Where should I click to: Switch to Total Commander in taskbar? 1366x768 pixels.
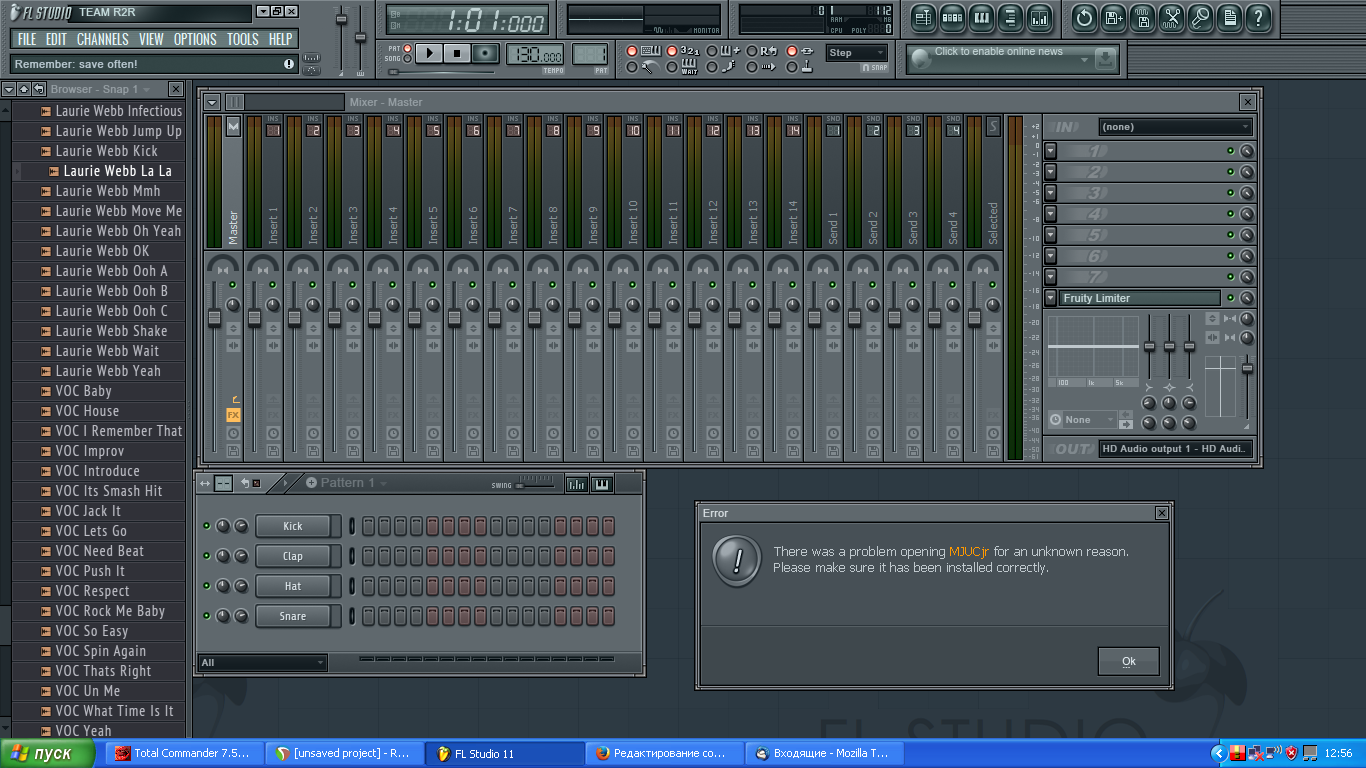[x=185, y=753]
